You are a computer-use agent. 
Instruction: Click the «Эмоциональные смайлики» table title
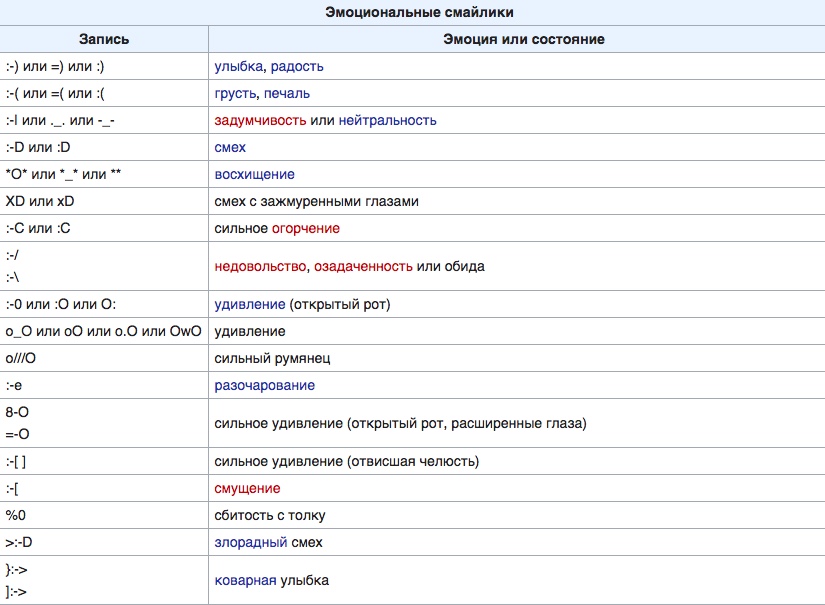412,13
